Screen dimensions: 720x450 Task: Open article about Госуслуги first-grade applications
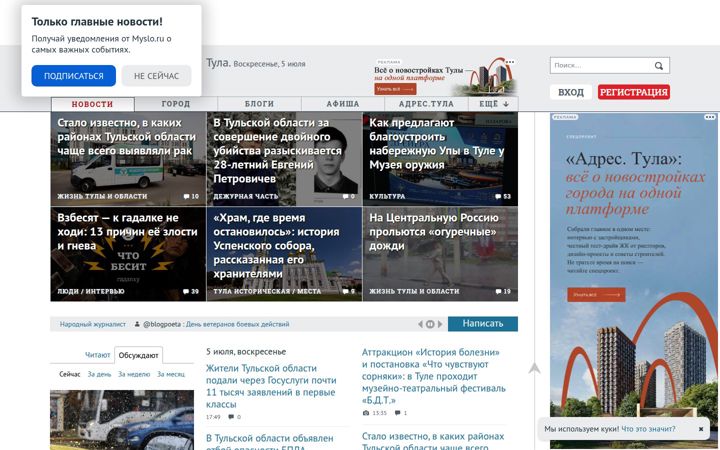tap(271, 386)
